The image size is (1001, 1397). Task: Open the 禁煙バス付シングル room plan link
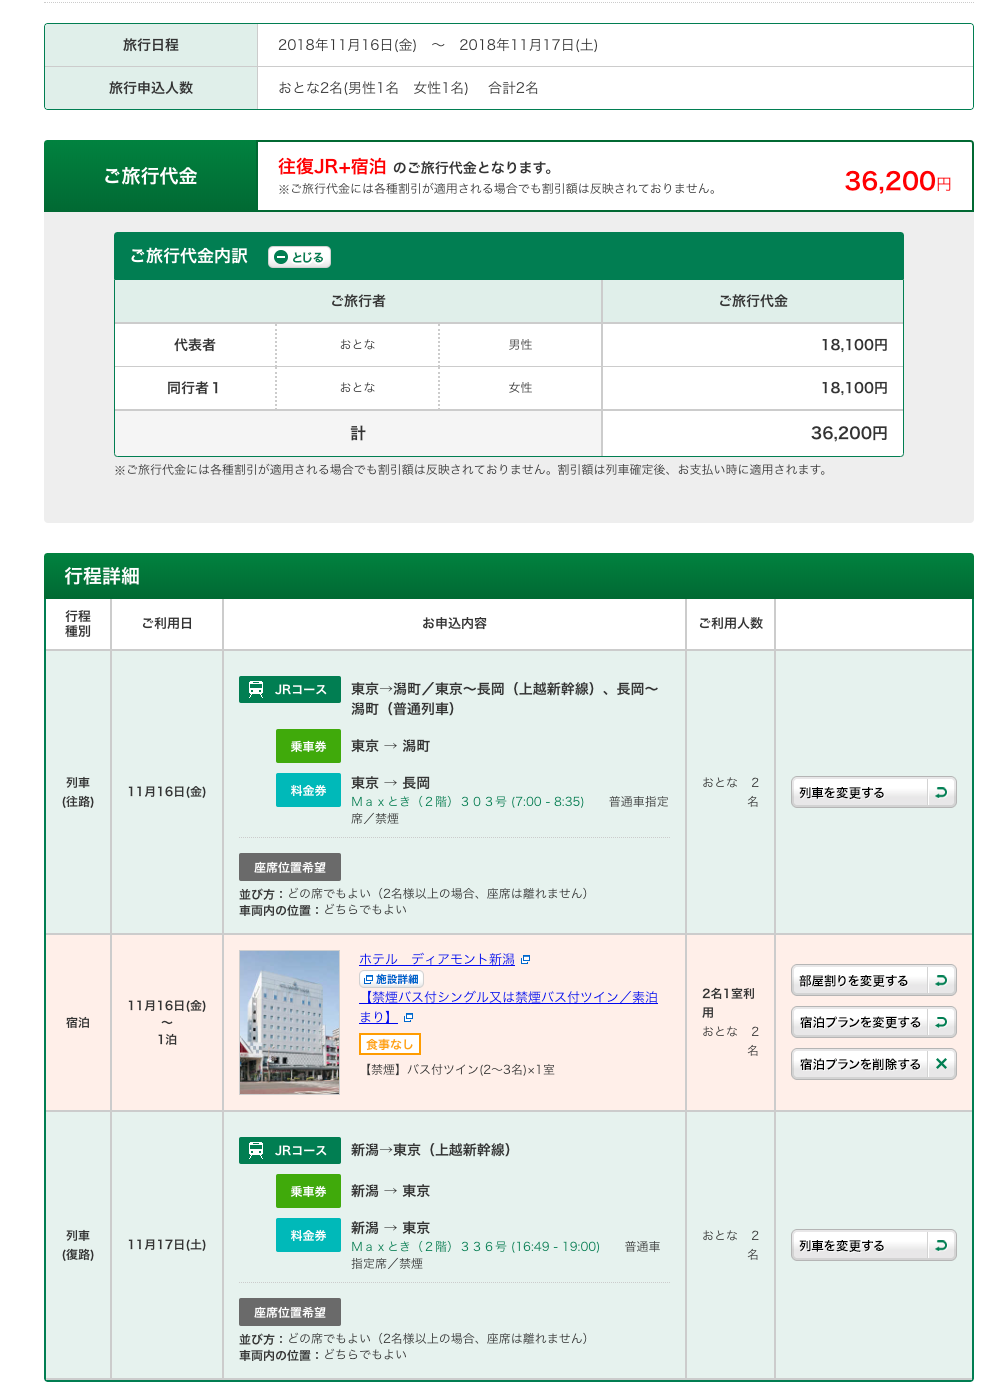pos(508,1007)
